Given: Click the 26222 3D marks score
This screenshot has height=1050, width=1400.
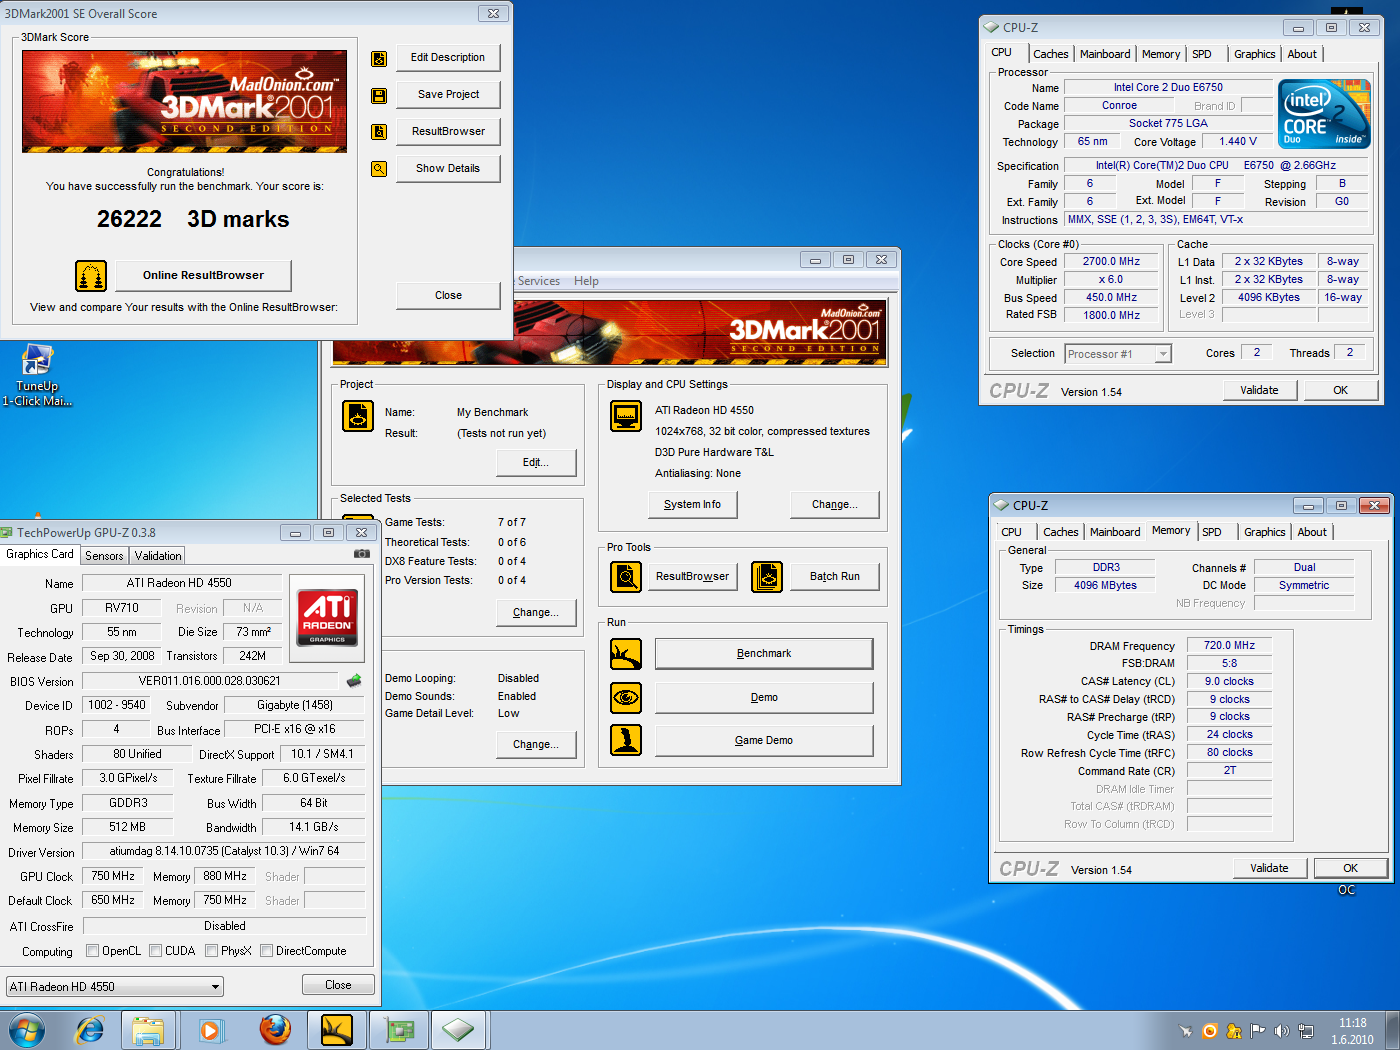Looking at the screenshot, I should click(x=193, y=219).
